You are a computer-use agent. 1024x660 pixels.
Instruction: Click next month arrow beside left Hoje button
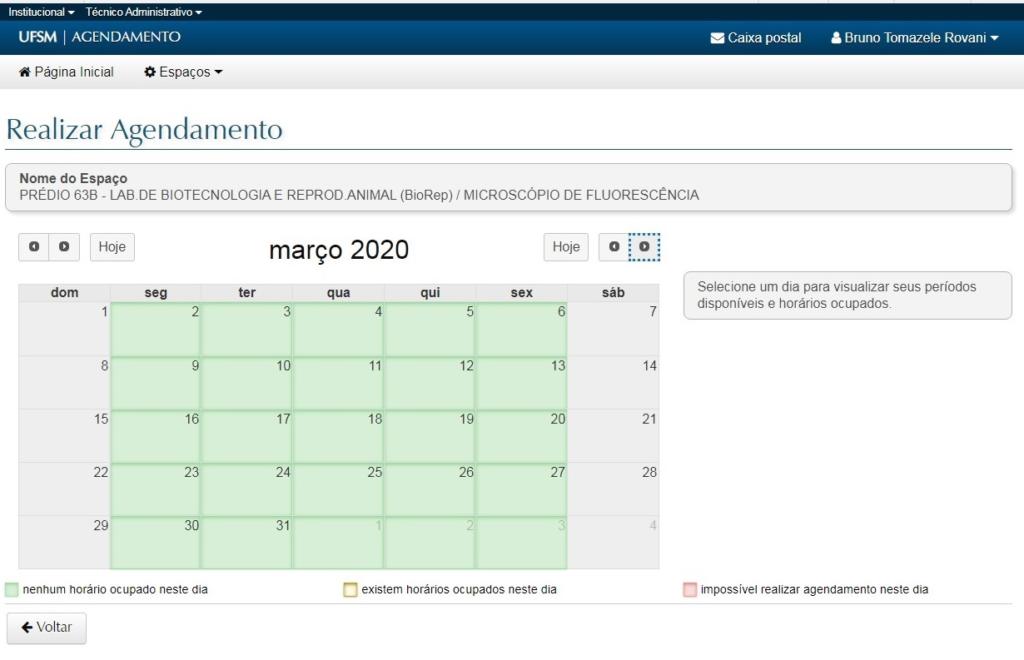(64, 246)
